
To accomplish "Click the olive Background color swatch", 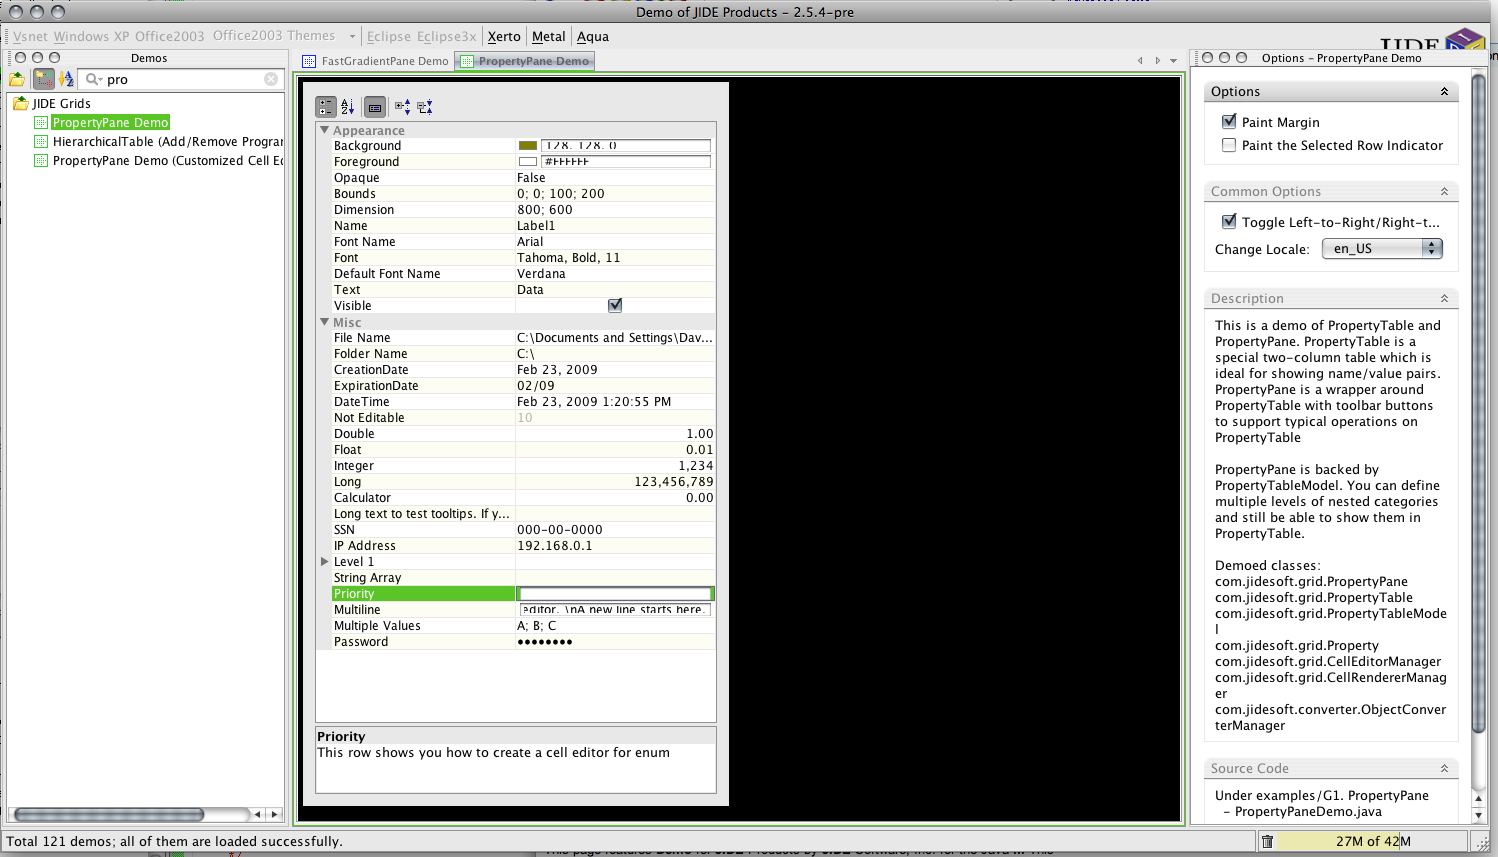I will click(x=528, y=146).
